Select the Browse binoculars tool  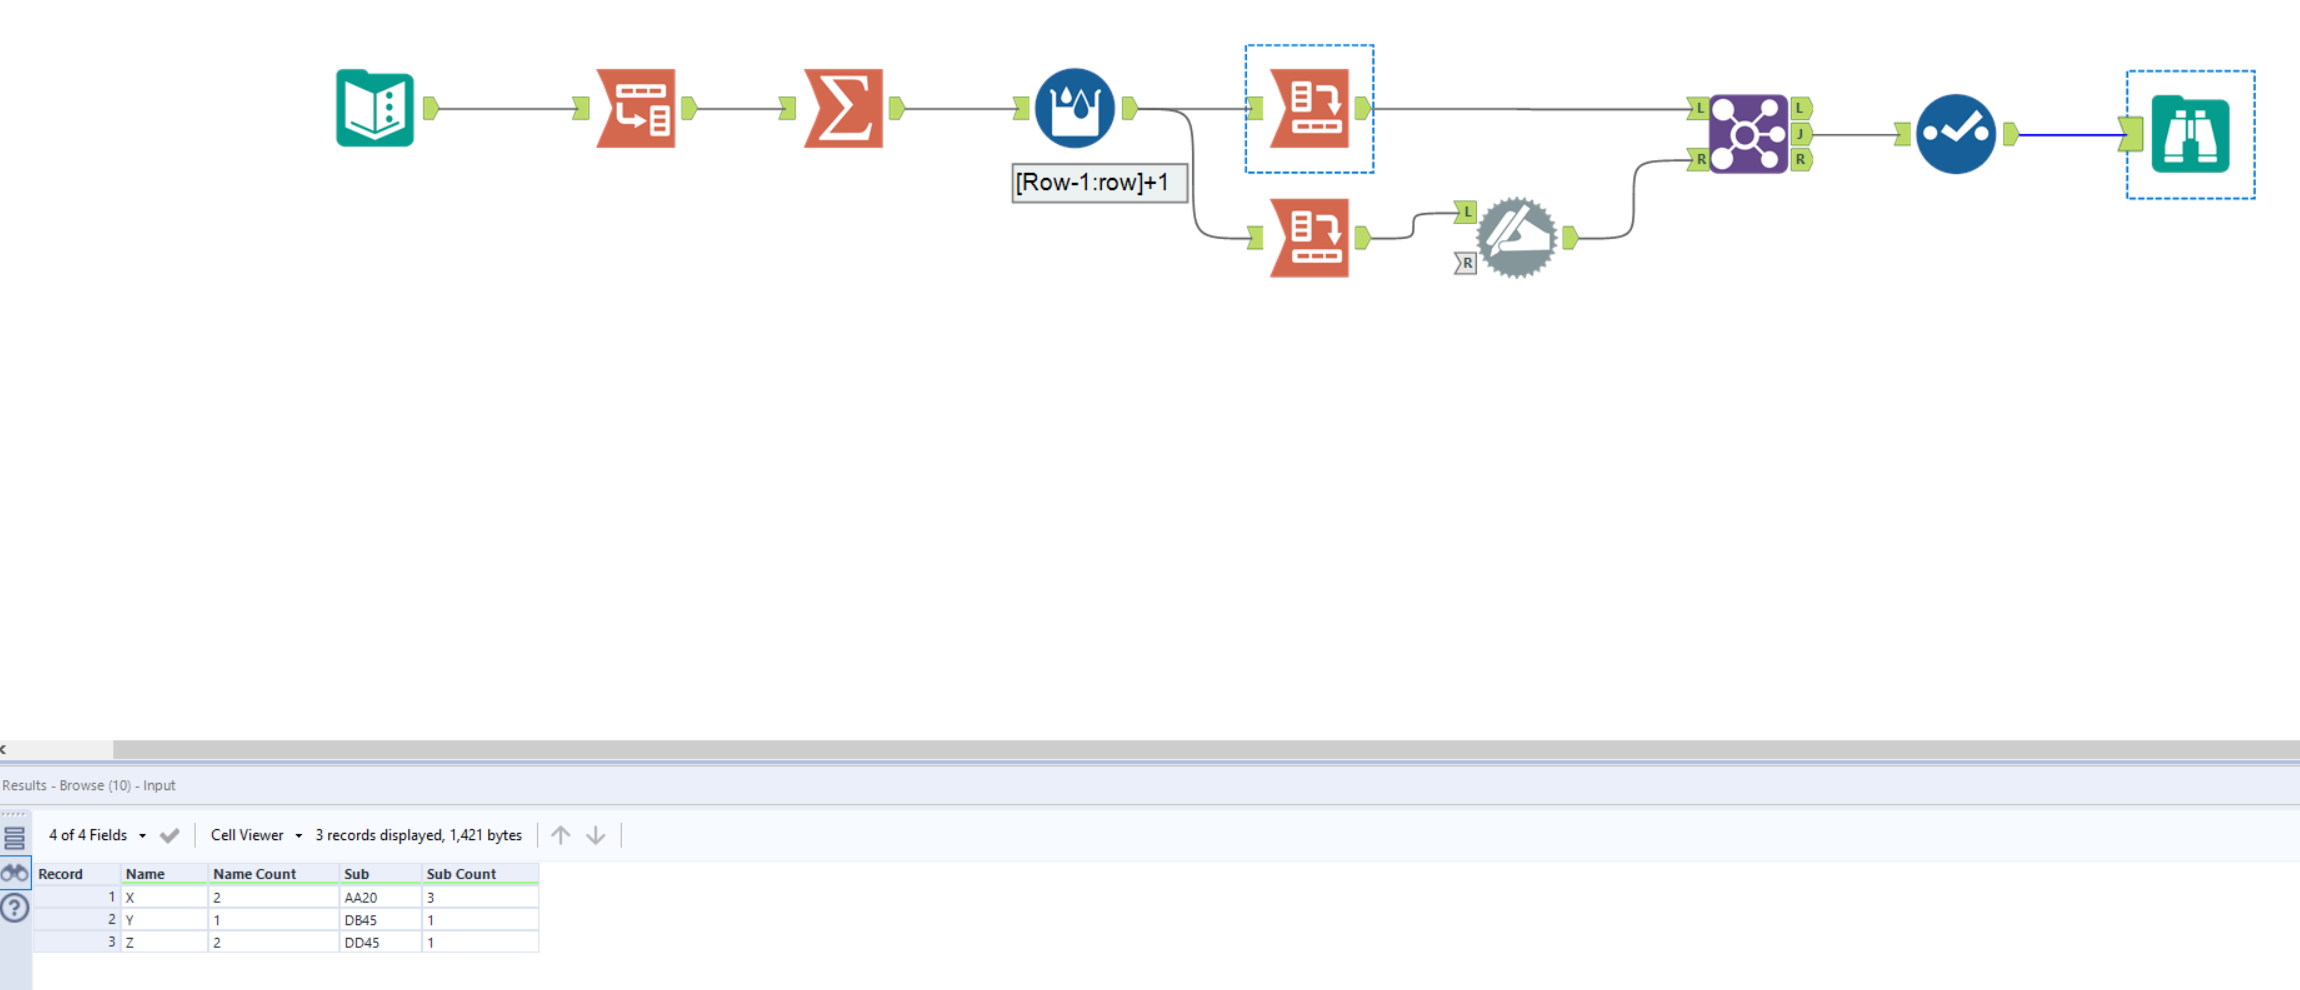(2190, 134)
